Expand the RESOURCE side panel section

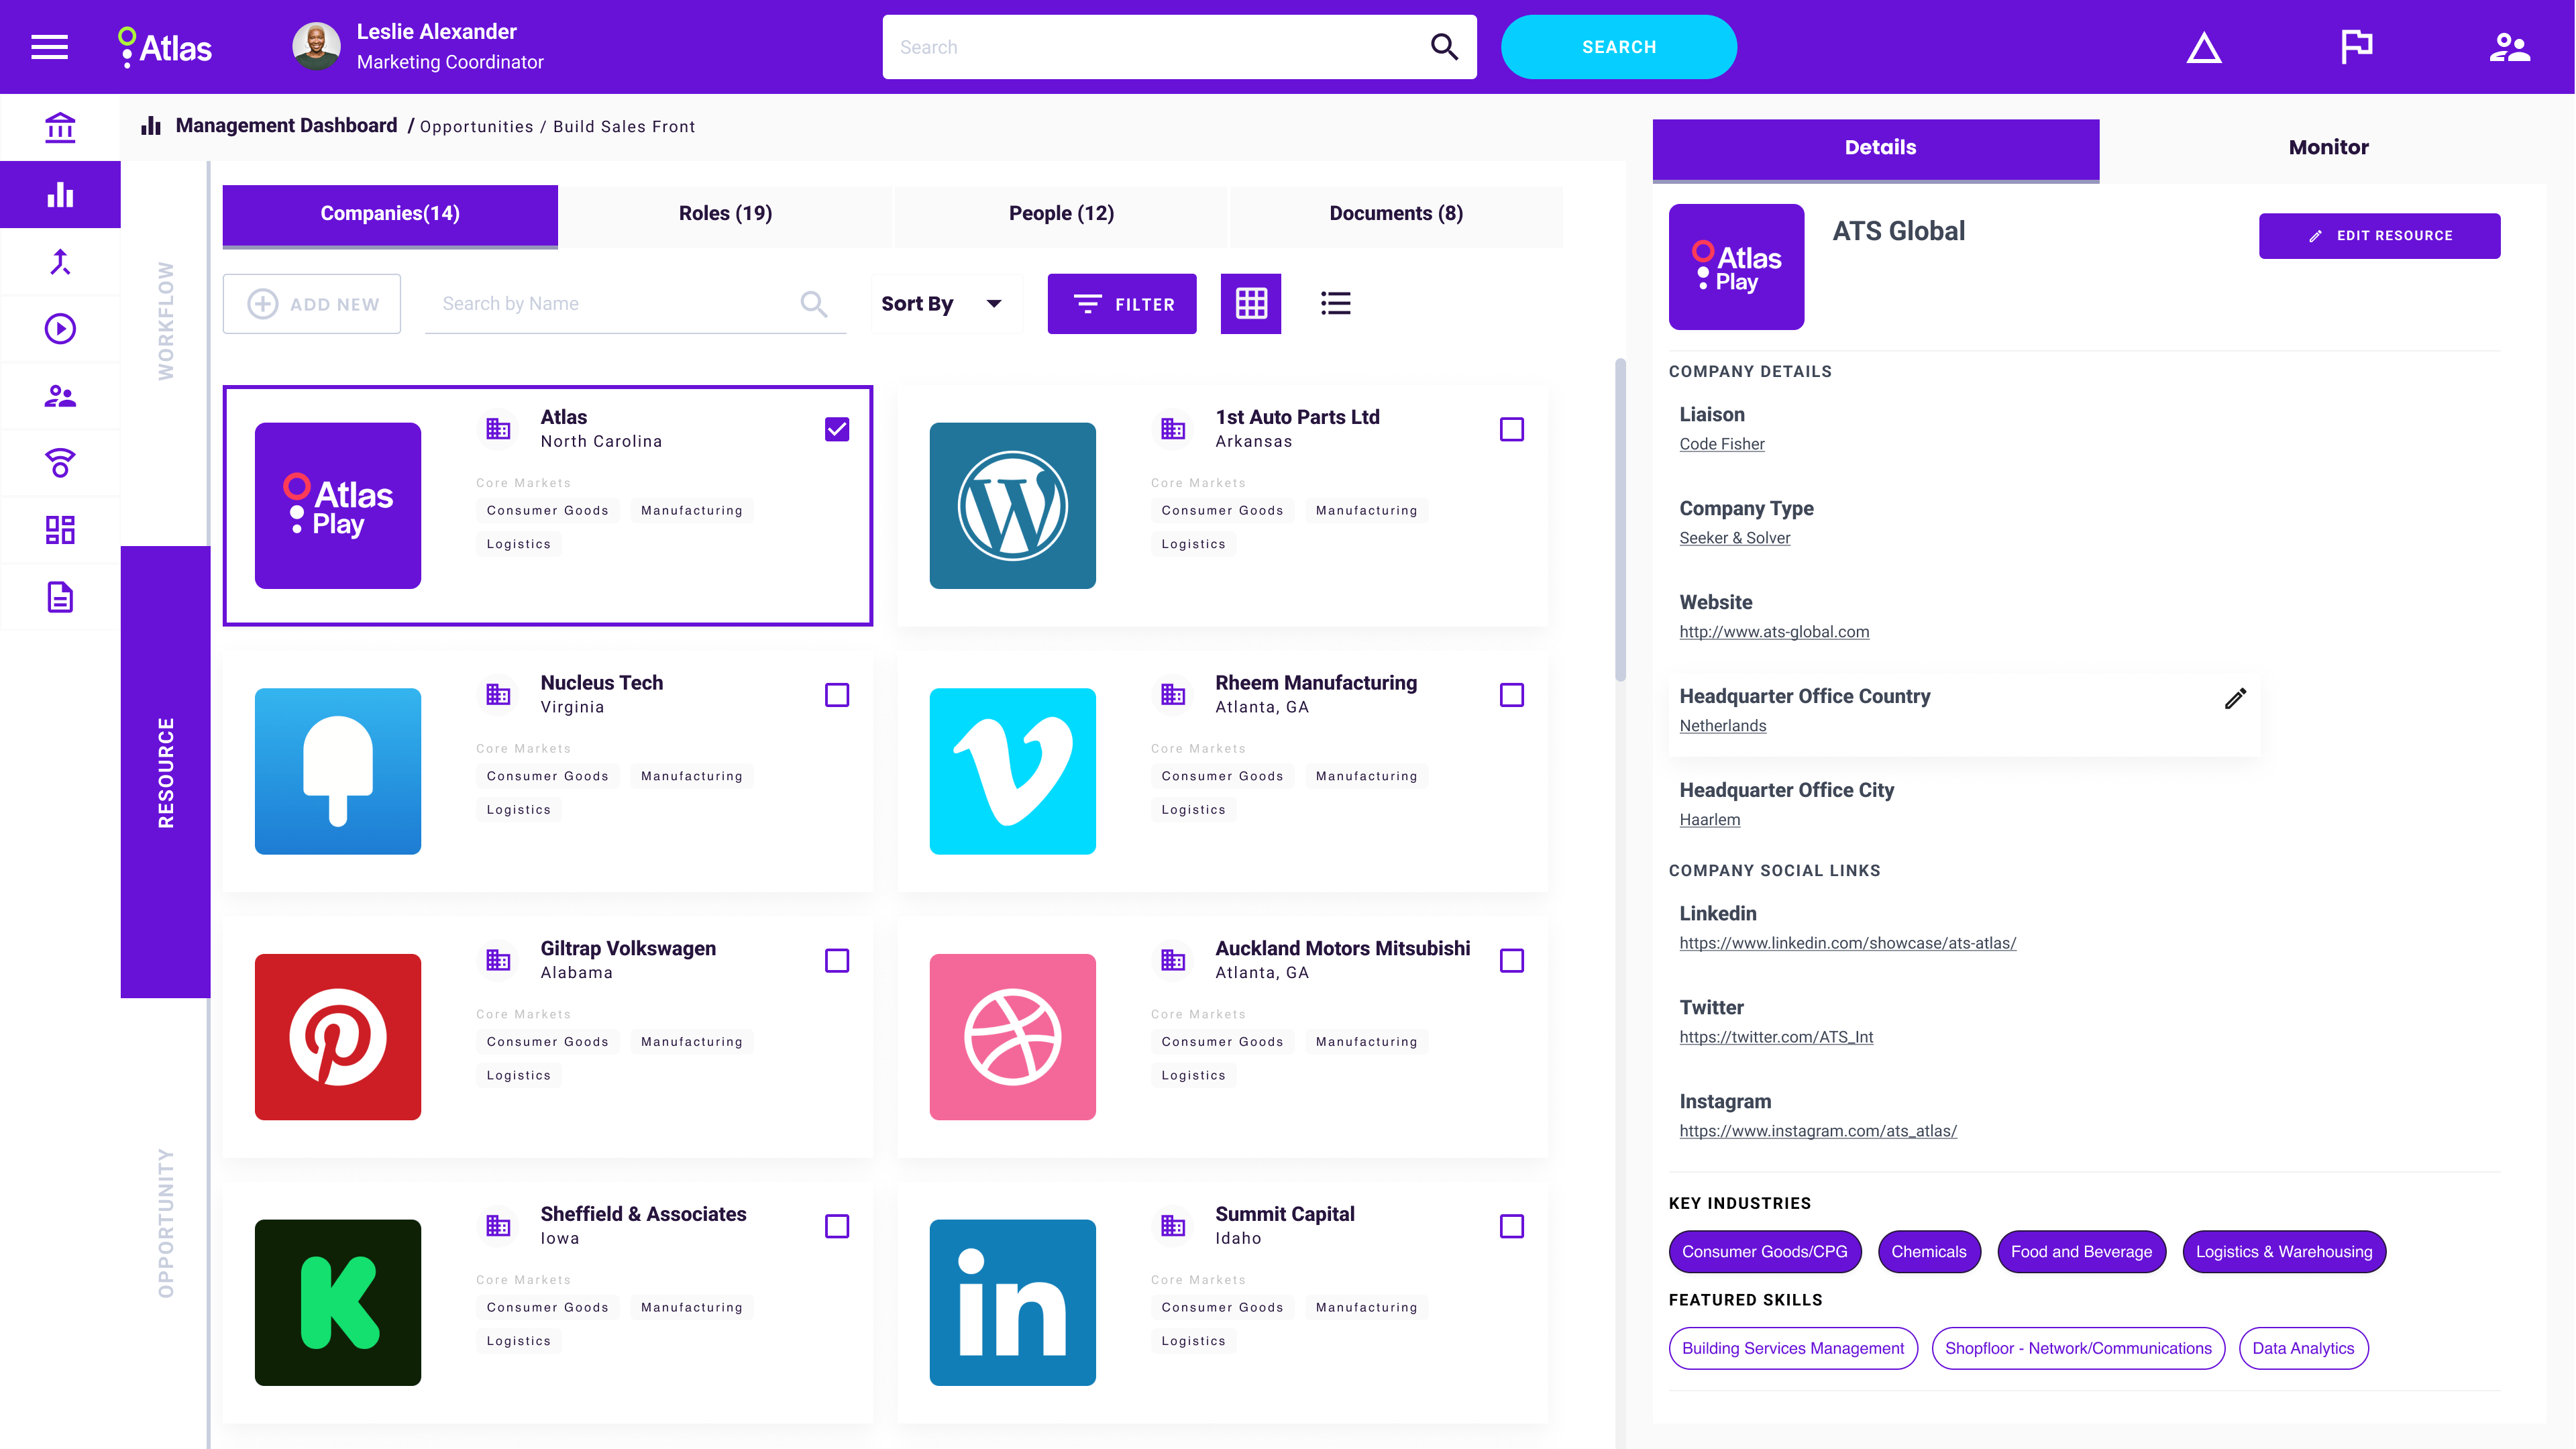pos(165,772)
